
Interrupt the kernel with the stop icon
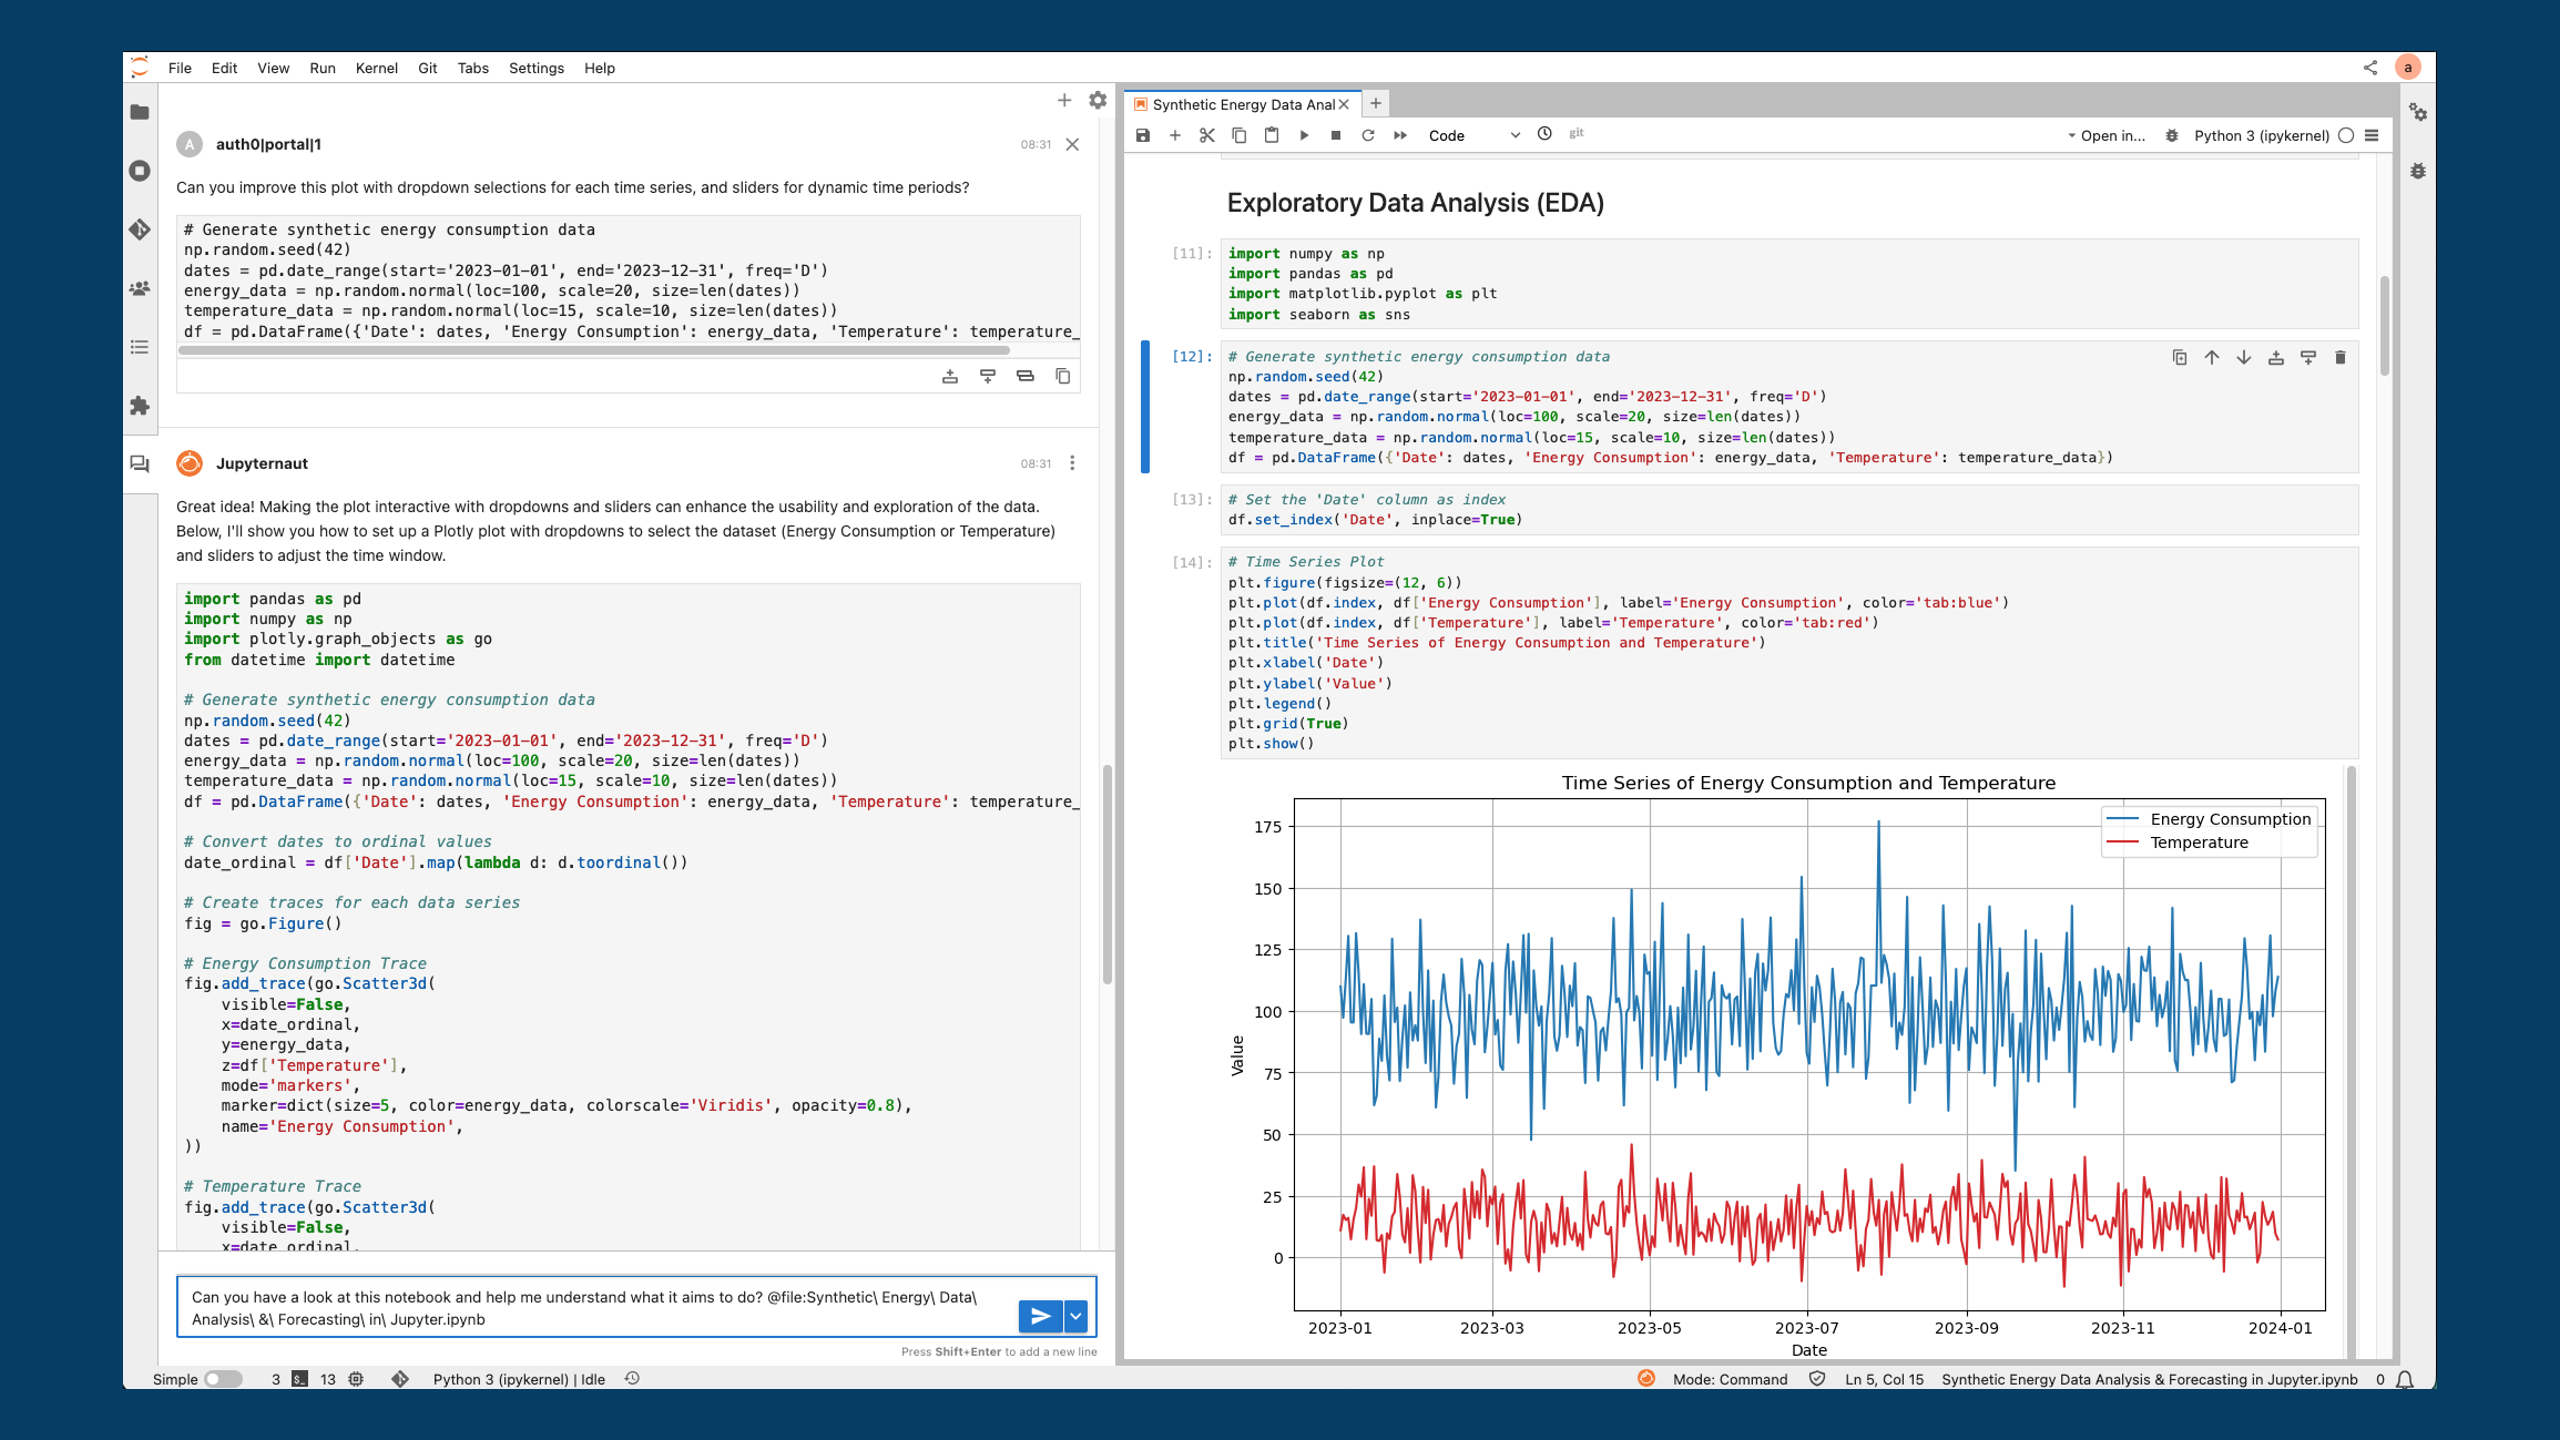click(x=1336, y=135)
